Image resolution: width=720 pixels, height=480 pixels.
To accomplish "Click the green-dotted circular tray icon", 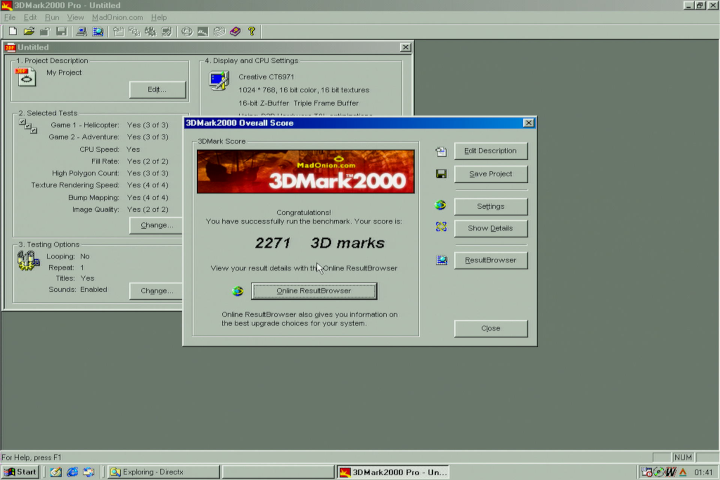I will pos(659,472).
